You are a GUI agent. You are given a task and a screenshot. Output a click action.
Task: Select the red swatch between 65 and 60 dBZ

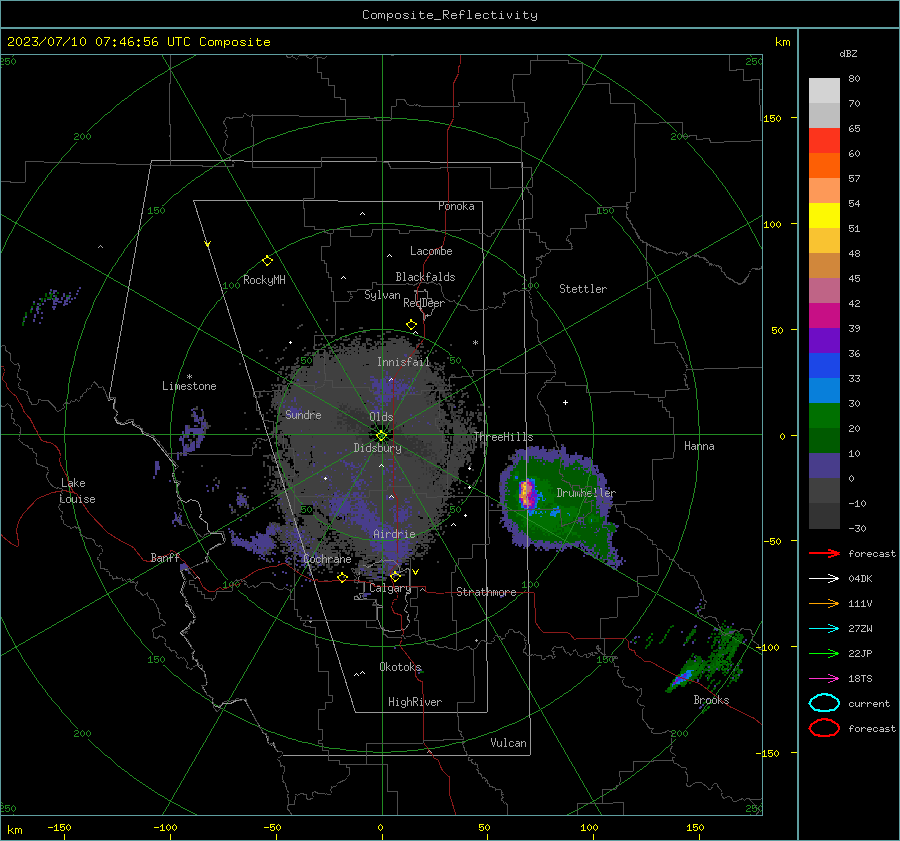coord(824,141)
